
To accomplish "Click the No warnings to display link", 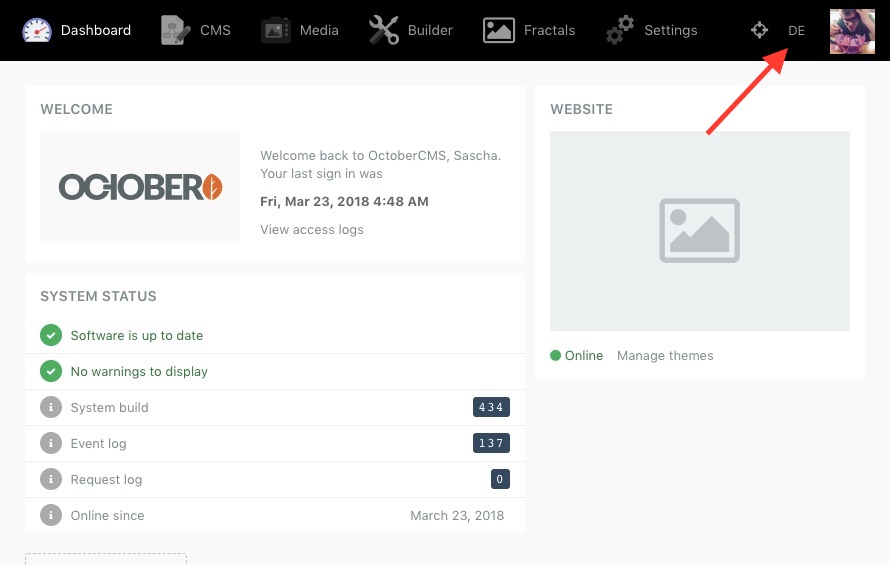I will pyautogui.click(x=139, y=371).
